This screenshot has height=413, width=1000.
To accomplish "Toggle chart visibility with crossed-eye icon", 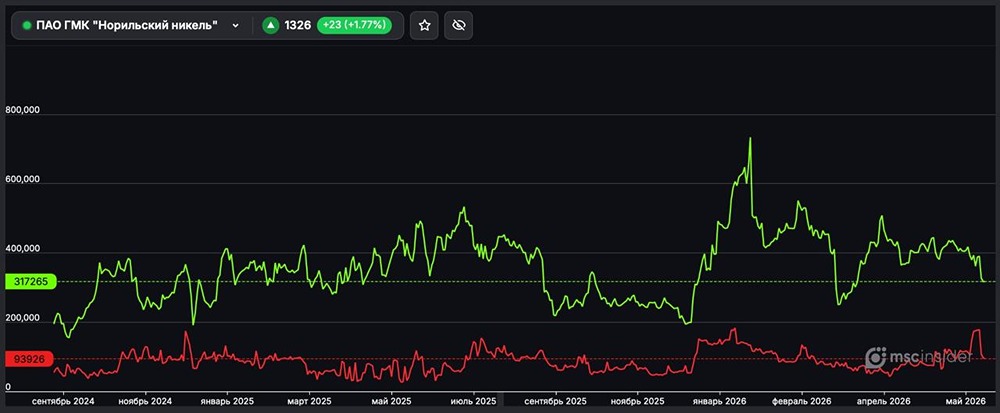I will click(x=459, y=25).
